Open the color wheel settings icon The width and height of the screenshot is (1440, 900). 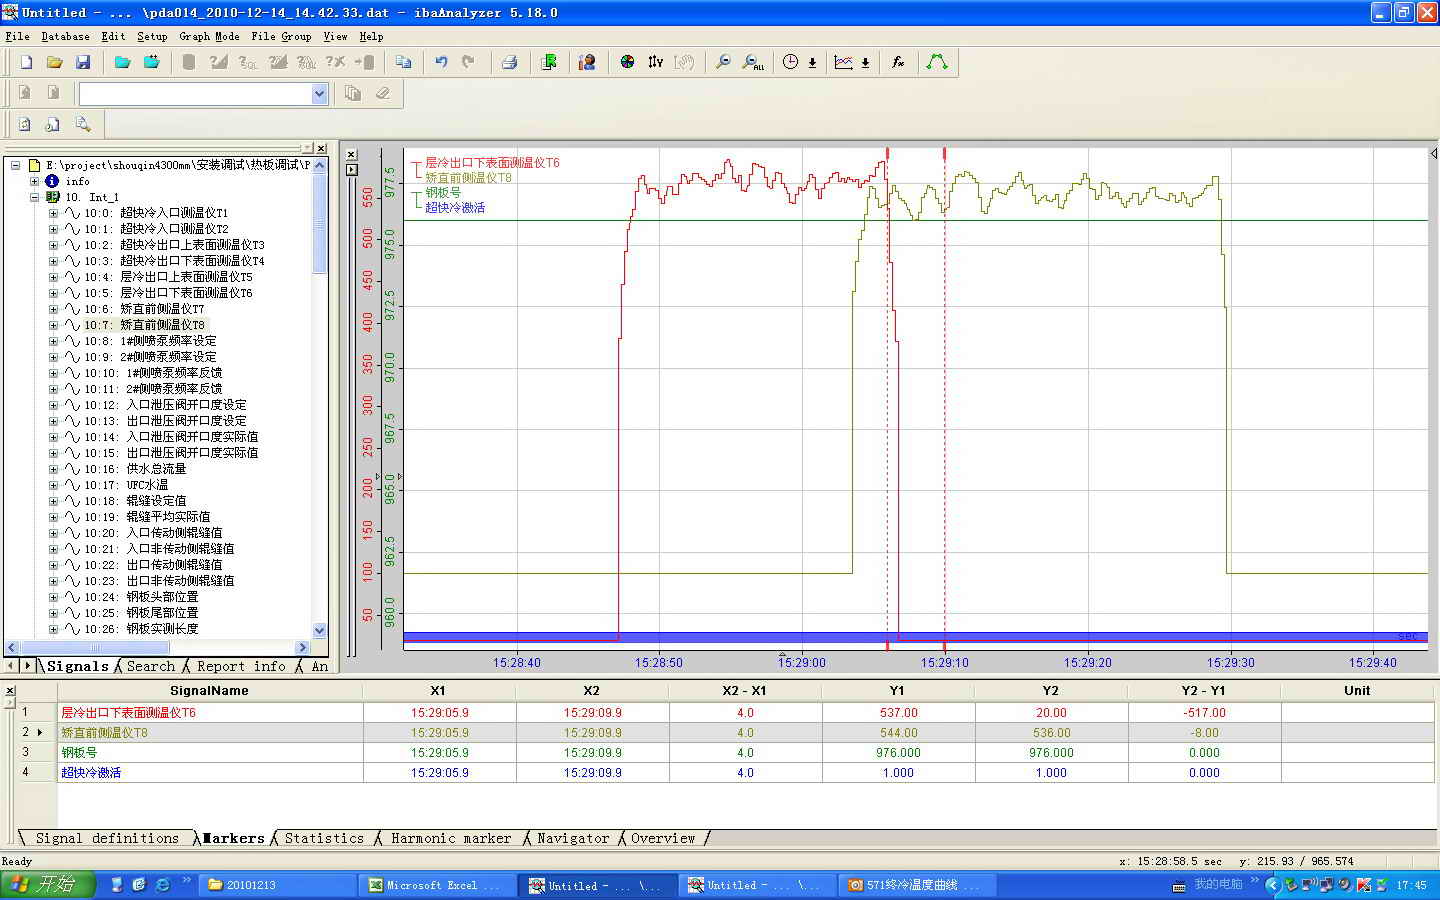pos(627,62)
